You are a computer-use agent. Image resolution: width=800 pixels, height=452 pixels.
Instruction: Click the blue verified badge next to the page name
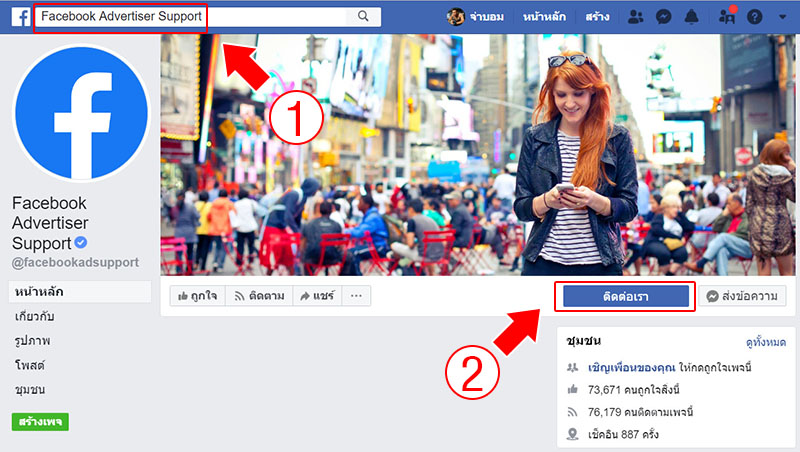click(81, 243)
